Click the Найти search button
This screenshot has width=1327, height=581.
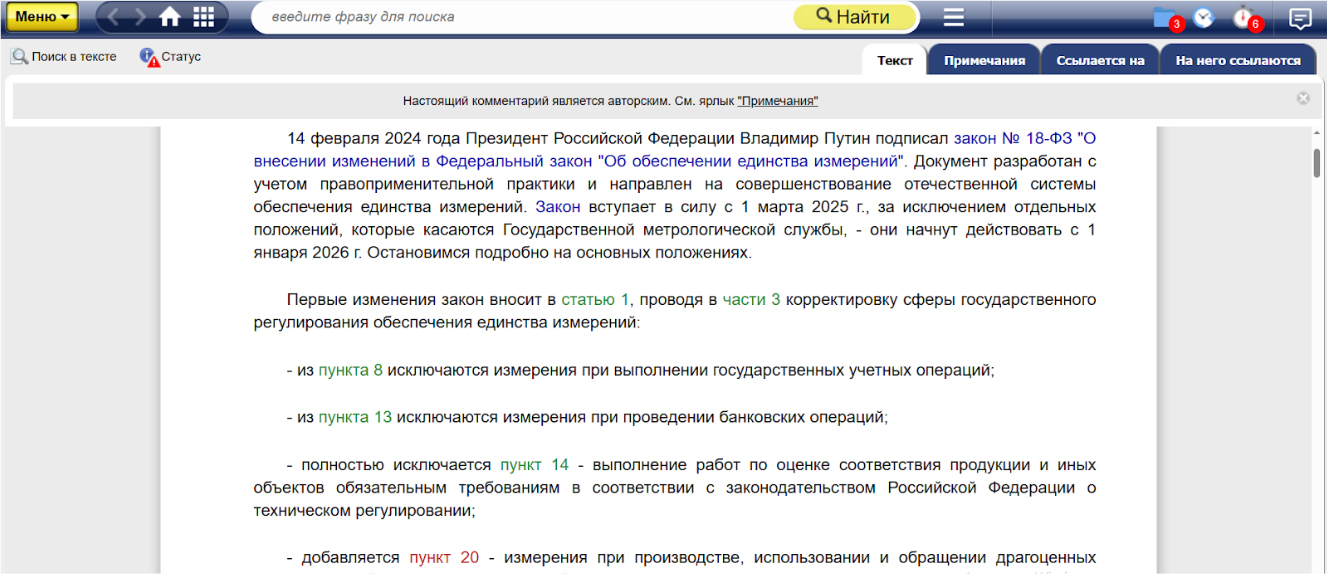(853, 17)
